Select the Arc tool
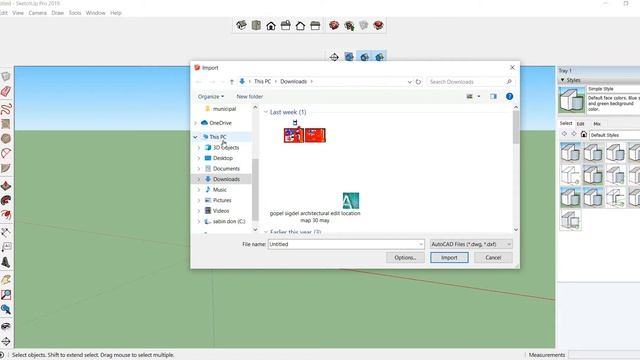This screenshot has width=640, height=360. tap(6, 153)
